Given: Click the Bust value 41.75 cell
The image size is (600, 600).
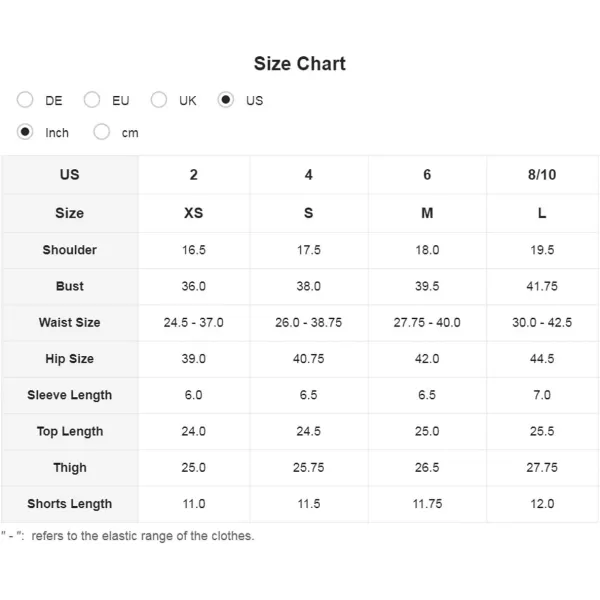Looking at the screenshot, I should [x=542, y=286].
